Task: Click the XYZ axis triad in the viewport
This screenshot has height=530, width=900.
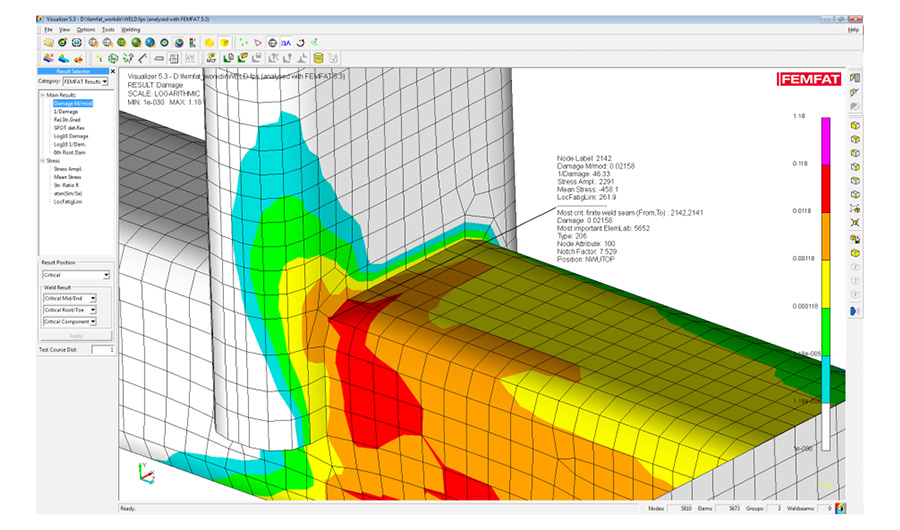Action: 146,473
